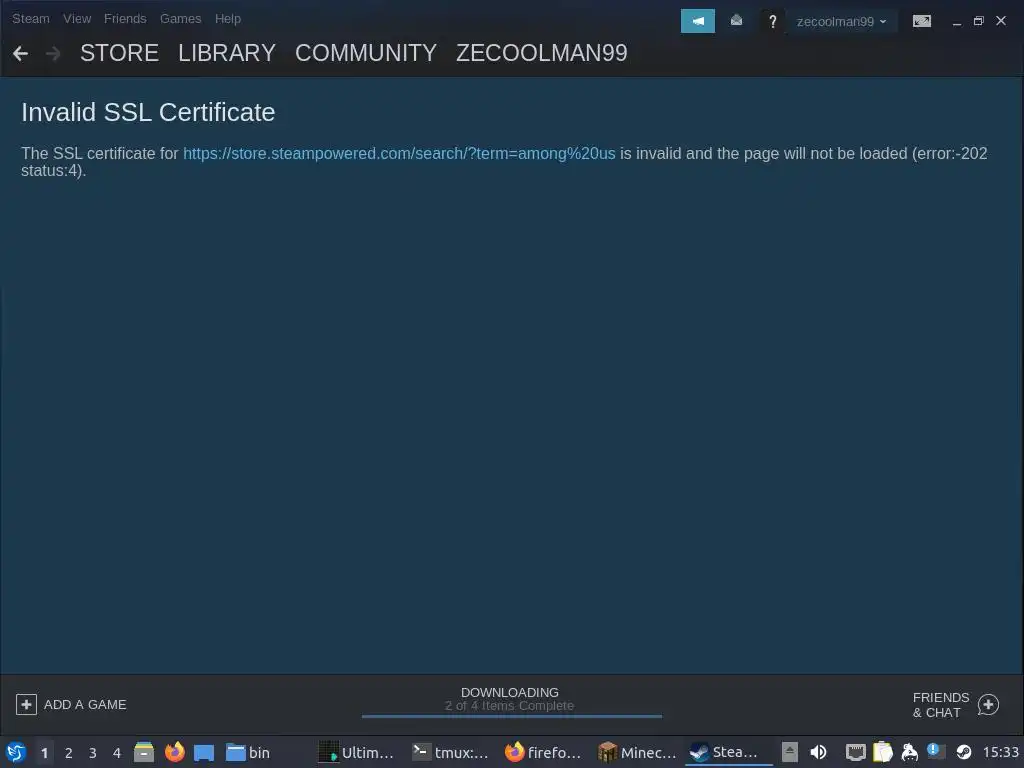Open the file cabinet launcher icon
This screenshot has width=1024, height=768.
pyautogui.click(x=144, y=752)
